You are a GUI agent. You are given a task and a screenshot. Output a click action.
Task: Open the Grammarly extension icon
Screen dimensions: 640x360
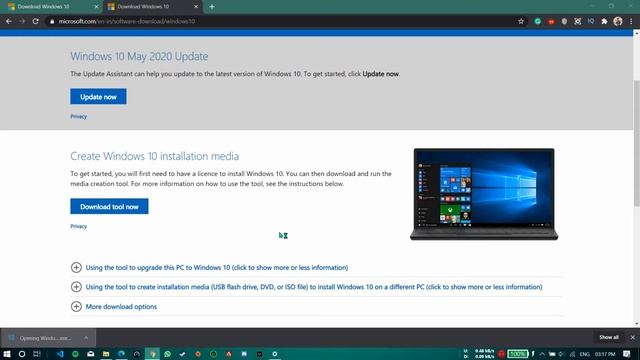(538, 21)
